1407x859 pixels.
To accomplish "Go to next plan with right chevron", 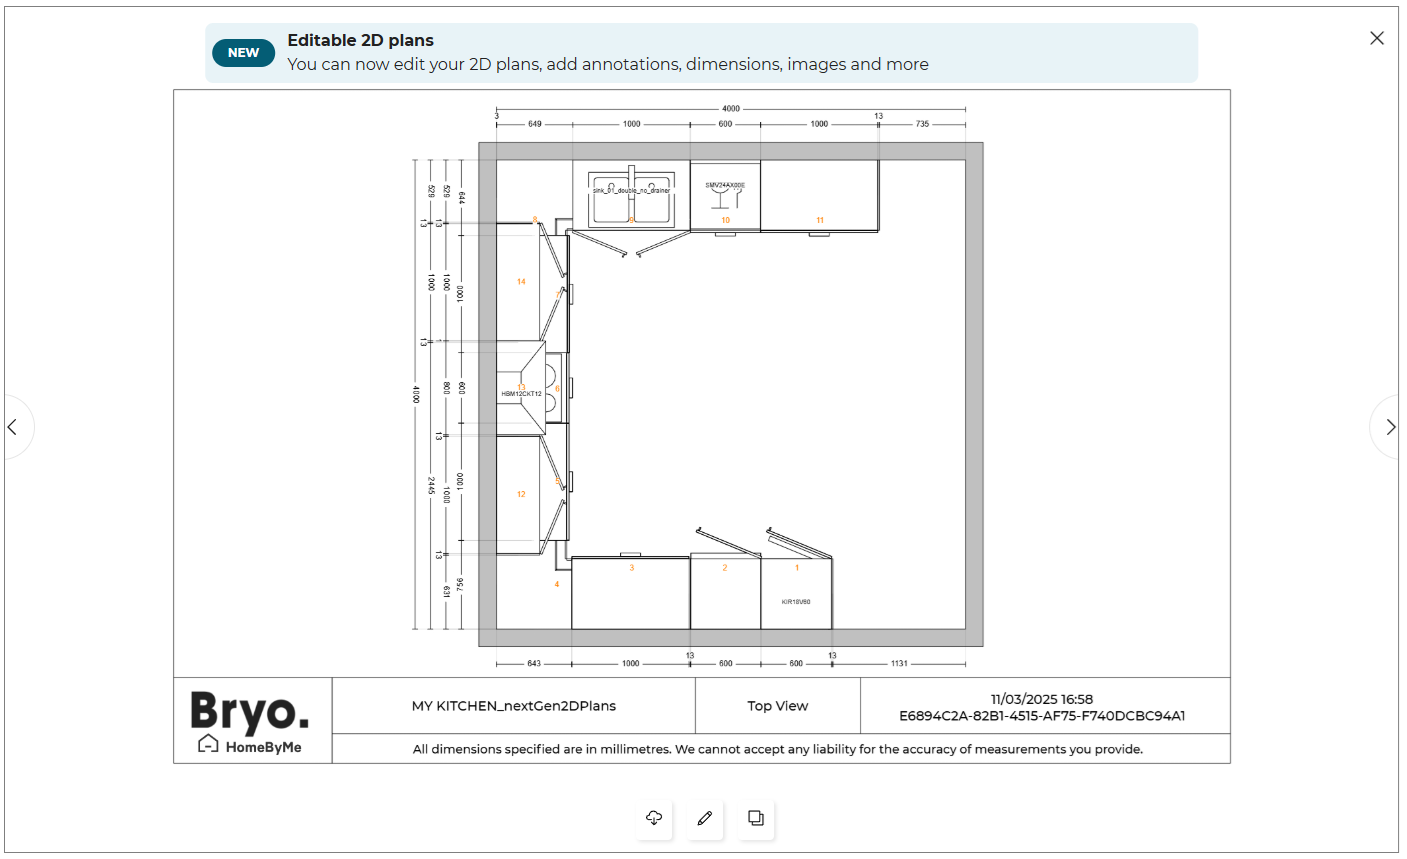I will pyautogui.click(x=1390, y=427).
